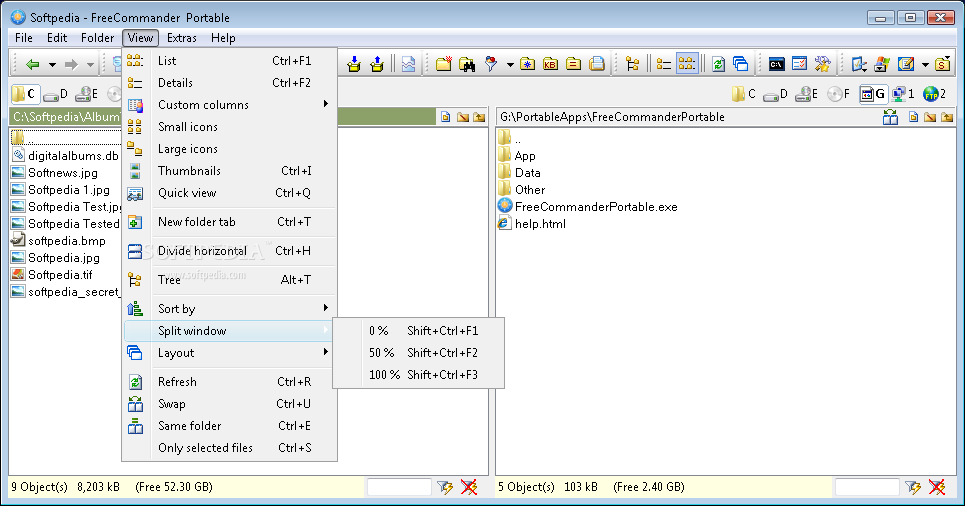Open the Edit menu

57,38
